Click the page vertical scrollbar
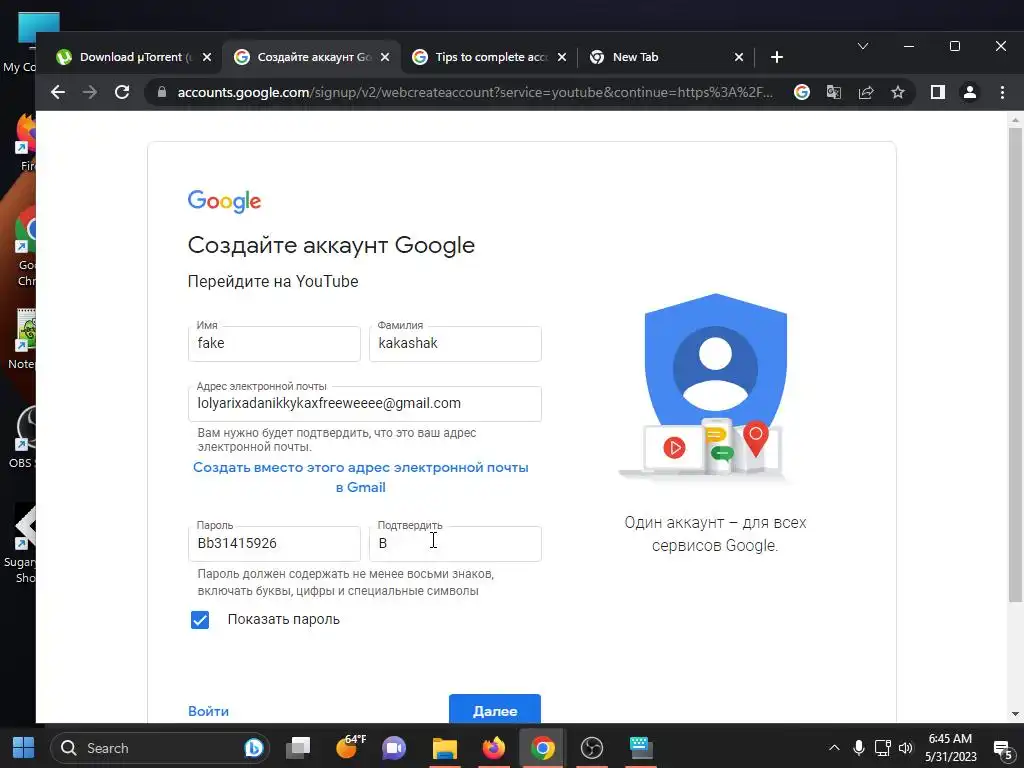This screenshot has width=1024, height=768. point(1015,364)
